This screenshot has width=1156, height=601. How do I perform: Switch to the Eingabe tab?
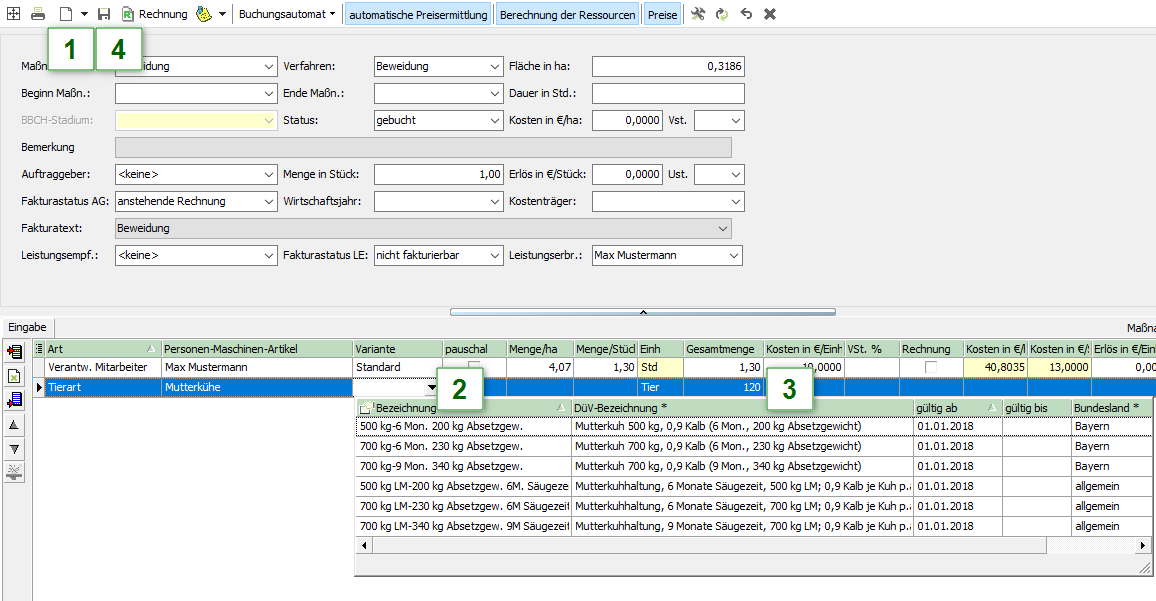point(28,327)
